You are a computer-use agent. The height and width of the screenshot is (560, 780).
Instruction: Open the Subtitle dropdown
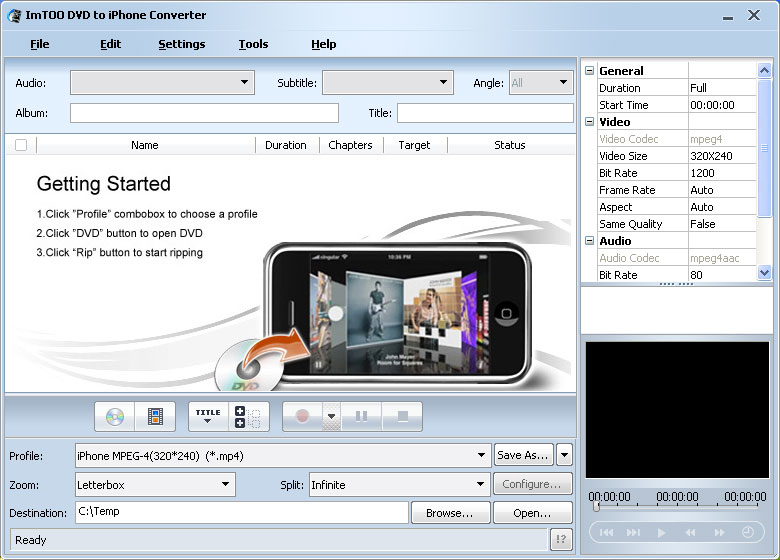[388, 83]
